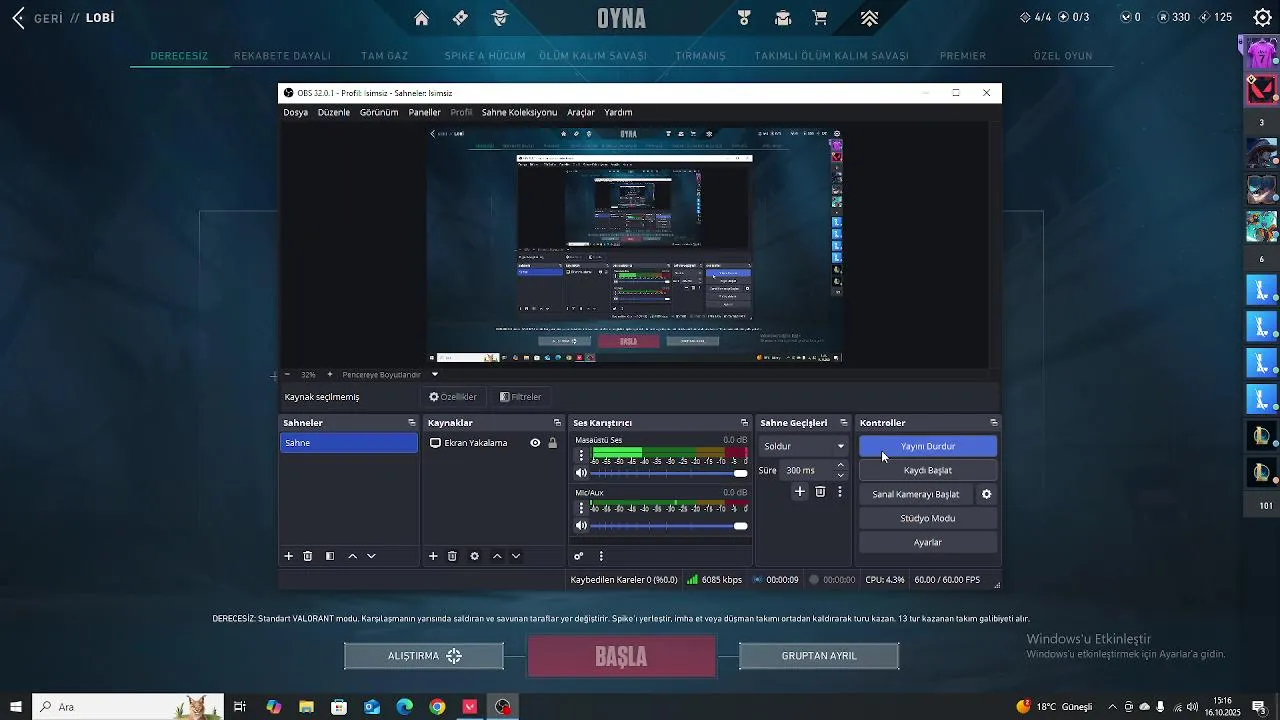Open Valorant home icon

[x=422, y=18]
